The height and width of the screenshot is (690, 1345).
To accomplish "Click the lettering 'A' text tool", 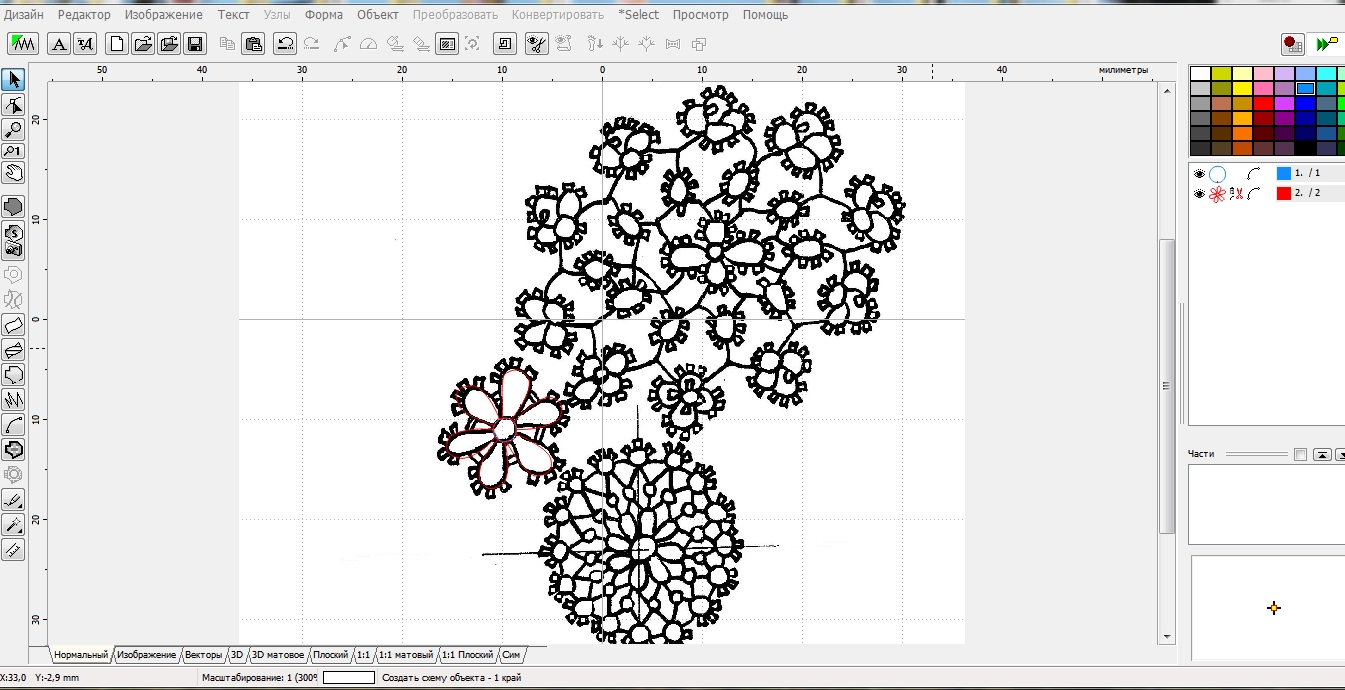I will tap(60, 44).
